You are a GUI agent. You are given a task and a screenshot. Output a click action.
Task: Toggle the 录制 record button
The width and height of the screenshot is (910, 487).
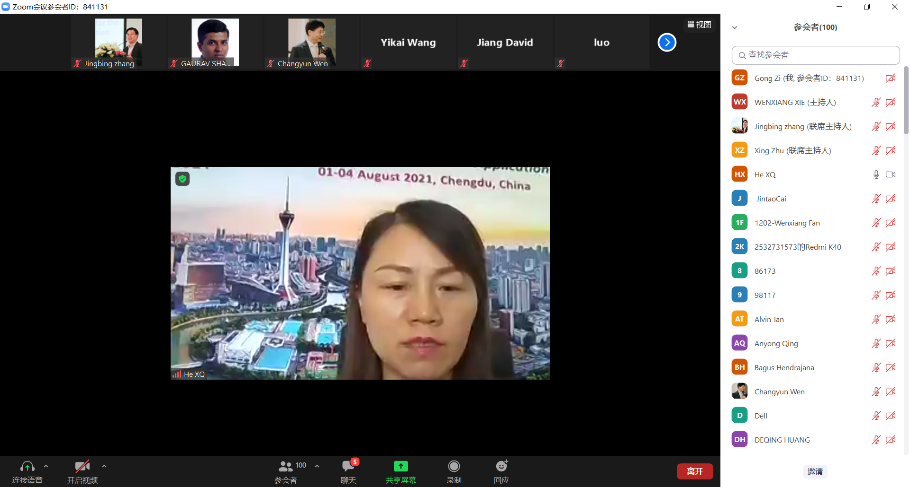point(454,471)
